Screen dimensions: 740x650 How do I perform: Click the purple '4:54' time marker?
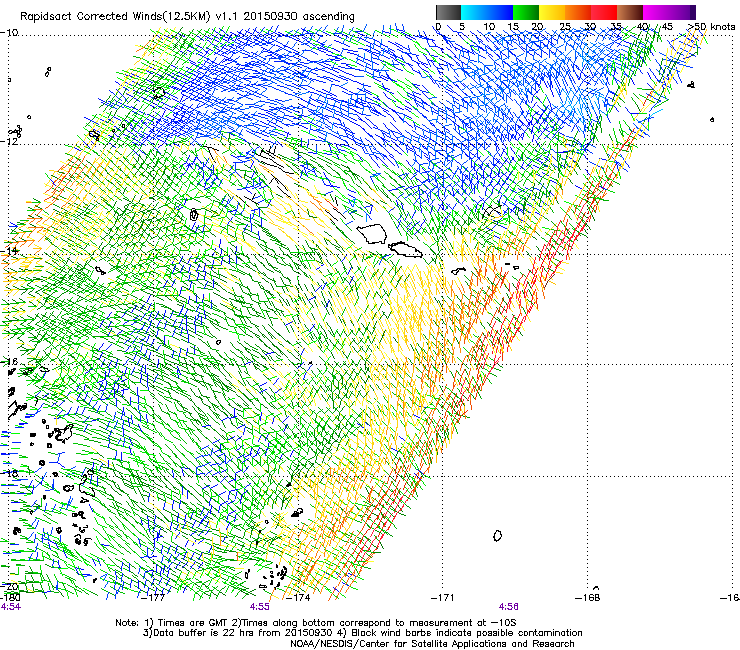(11, 607)
